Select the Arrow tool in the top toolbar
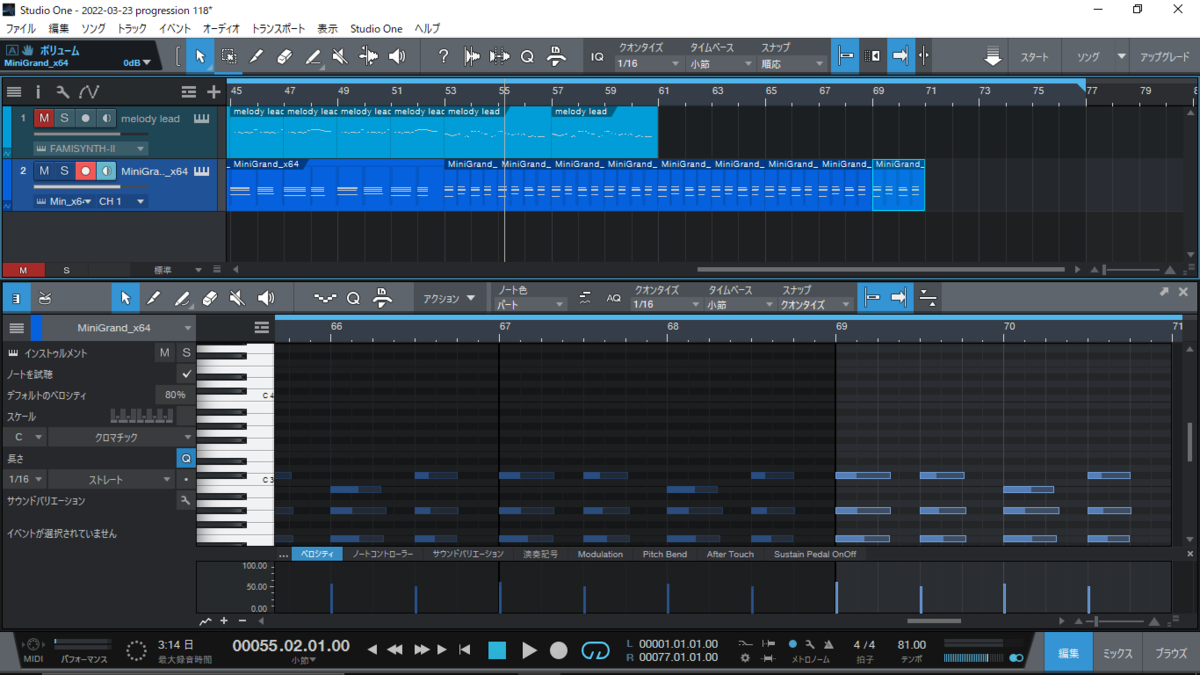The height and width of the screenshot is (675, 1200). 200,57
